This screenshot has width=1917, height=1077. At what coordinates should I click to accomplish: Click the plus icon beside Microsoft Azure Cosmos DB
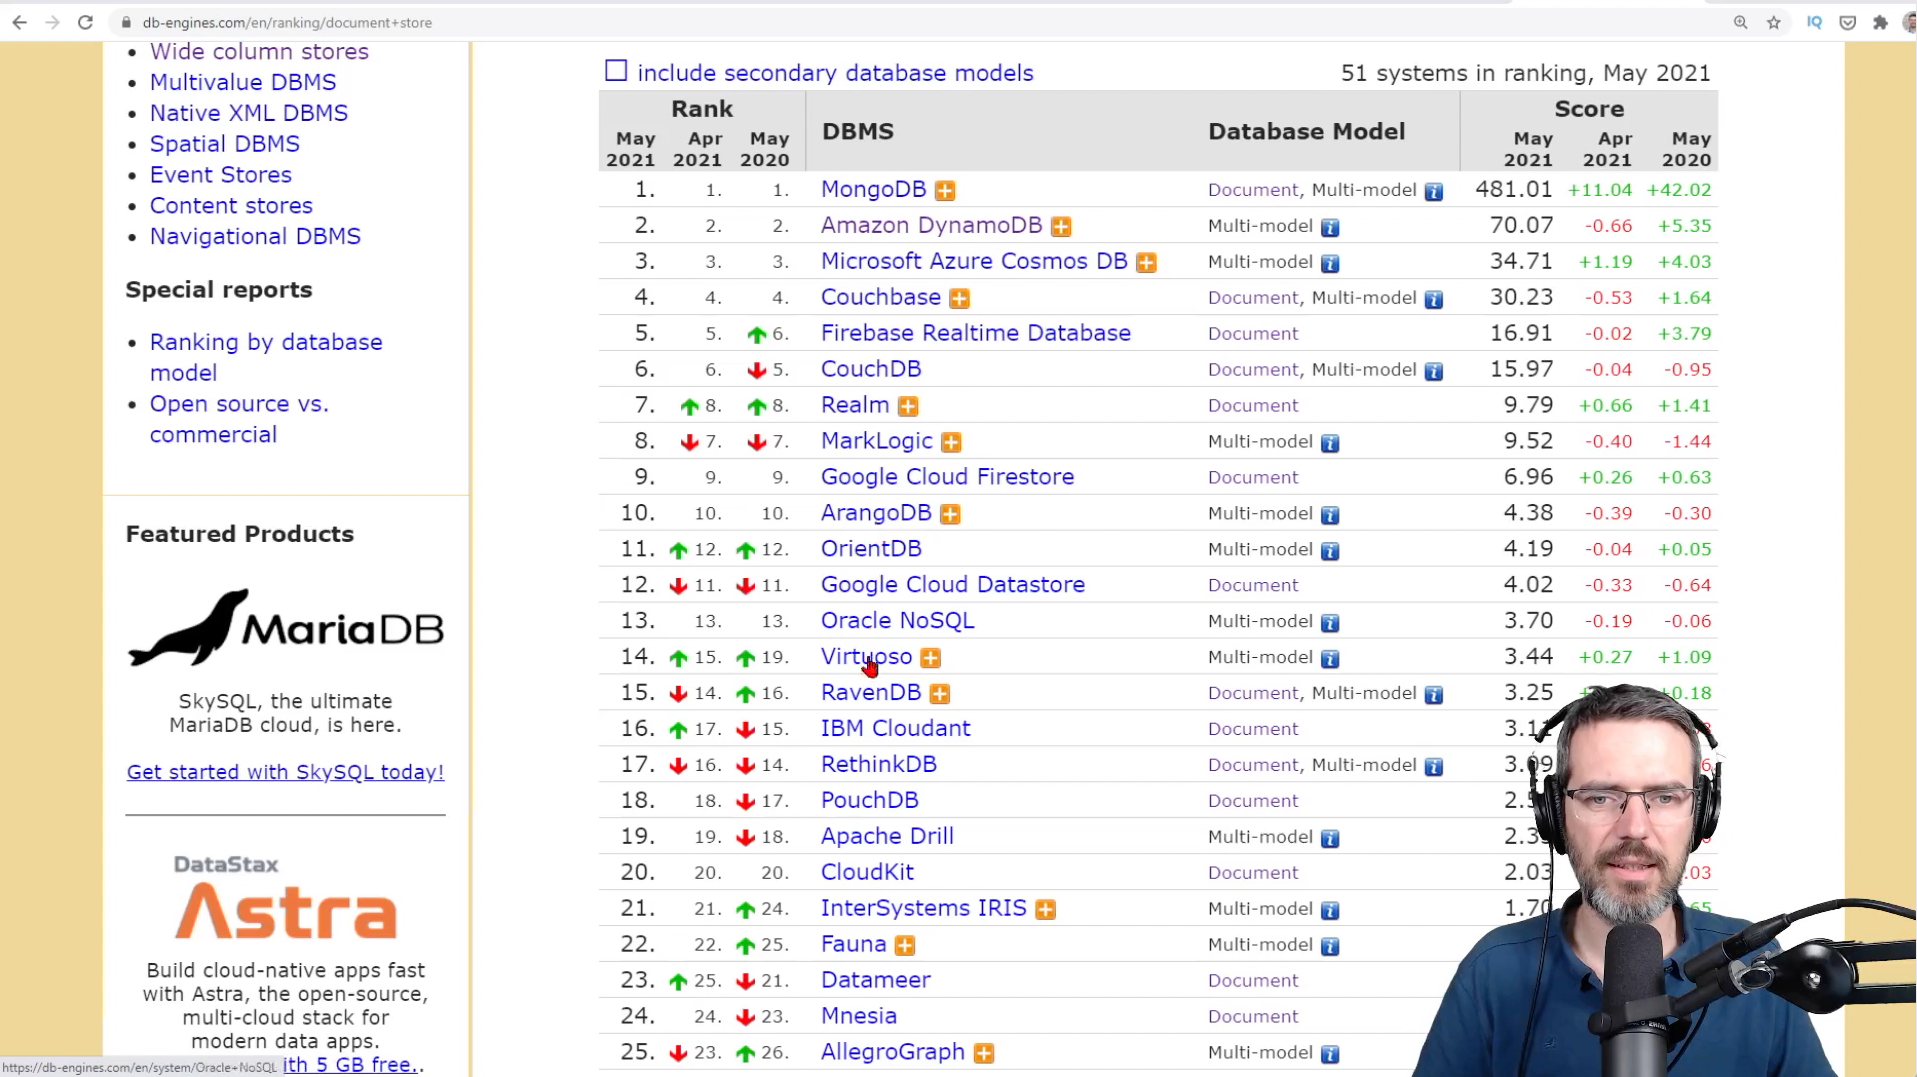coord(1146,262)
